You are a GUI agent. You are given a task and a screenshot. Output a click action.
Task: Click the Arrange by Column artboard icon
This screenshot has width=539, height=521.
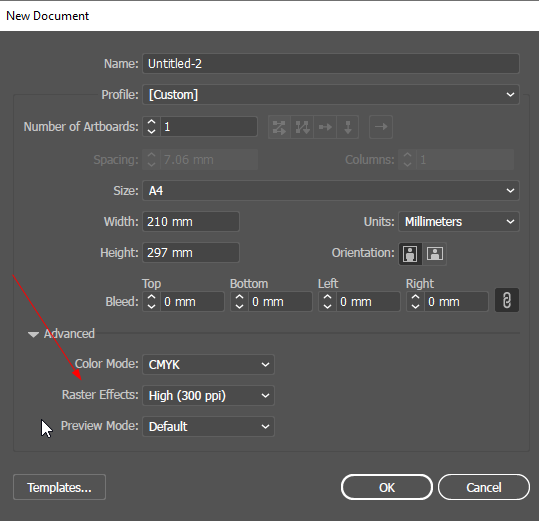(348, 127)
